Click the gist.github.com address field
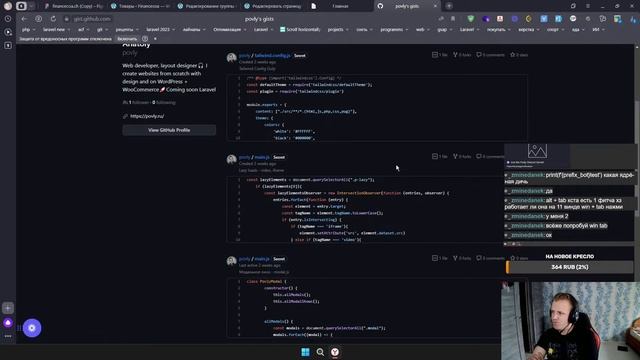 pos(92,19)
